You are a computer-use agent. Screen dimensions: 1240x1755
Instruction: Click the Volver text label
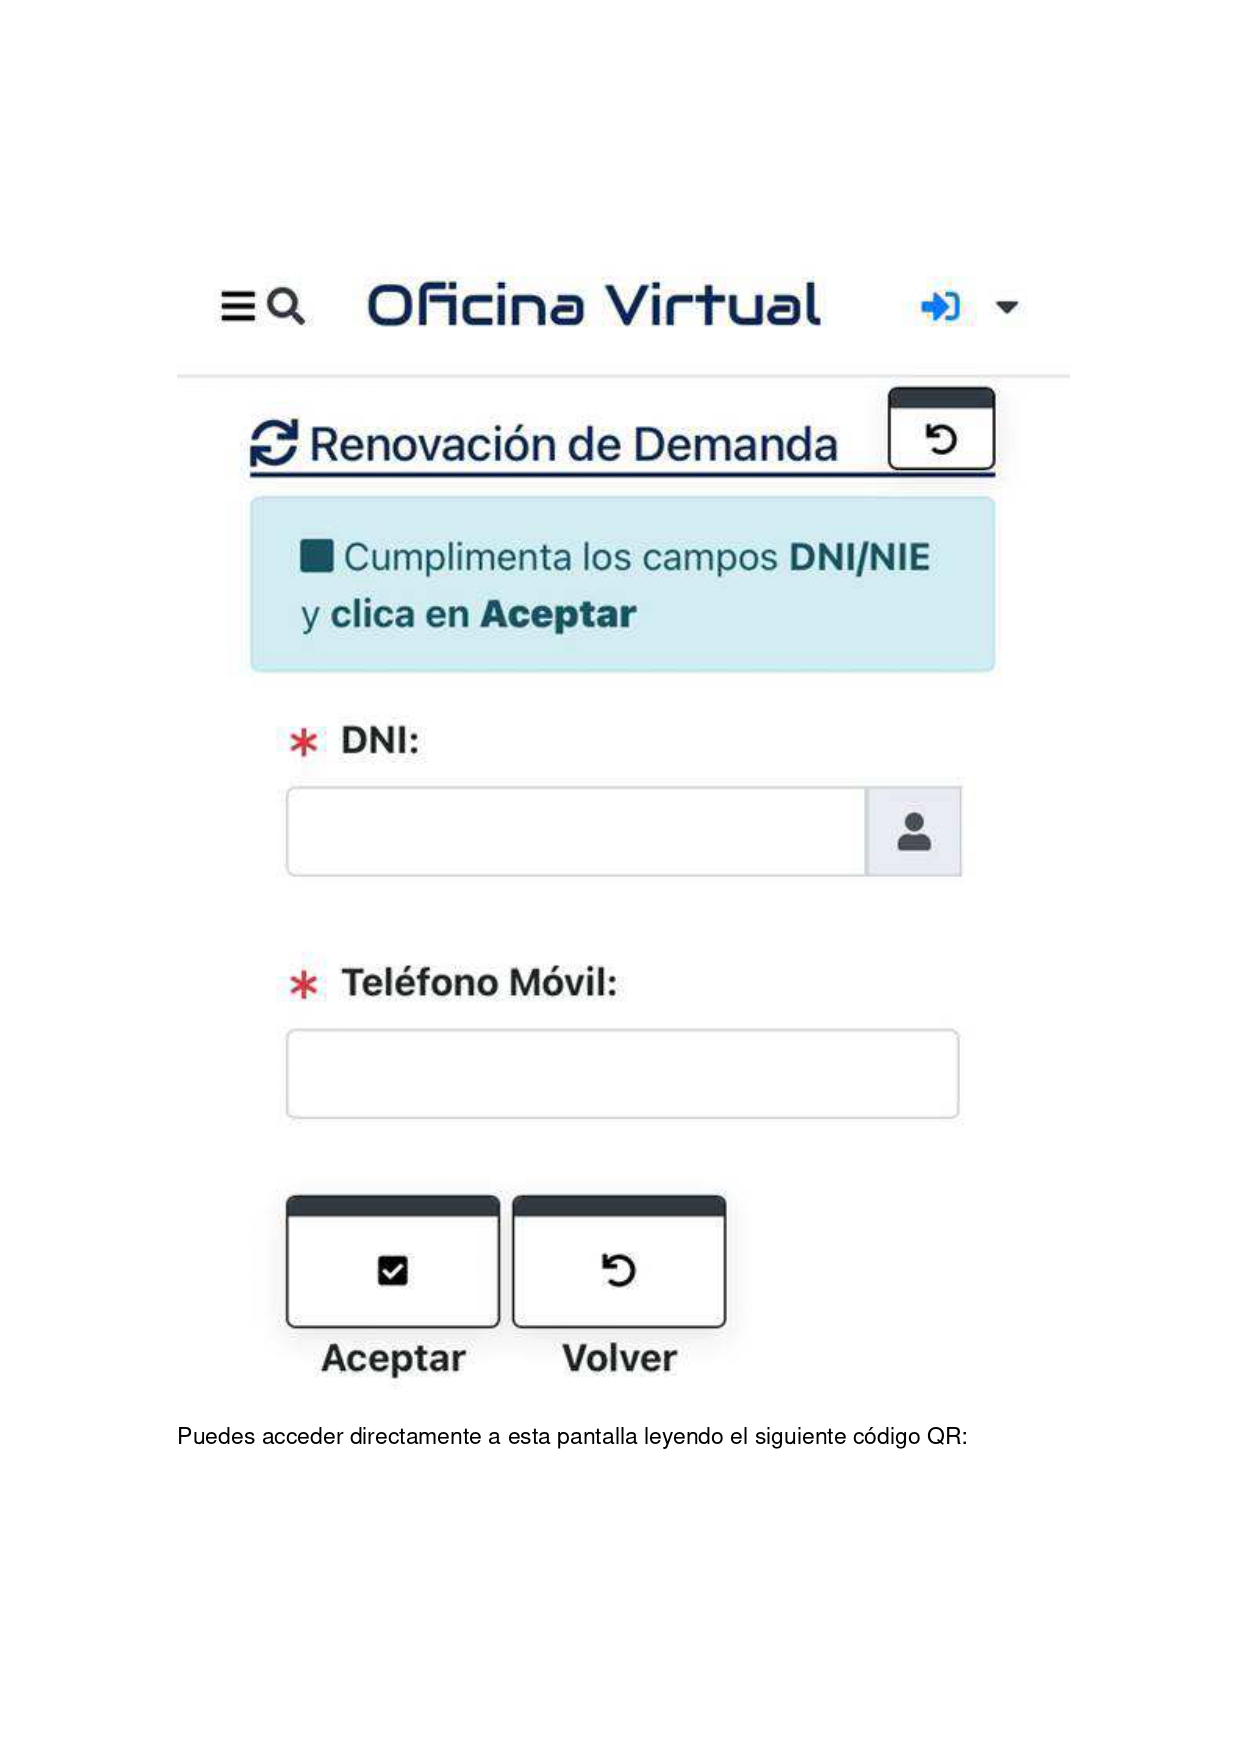619,1358
